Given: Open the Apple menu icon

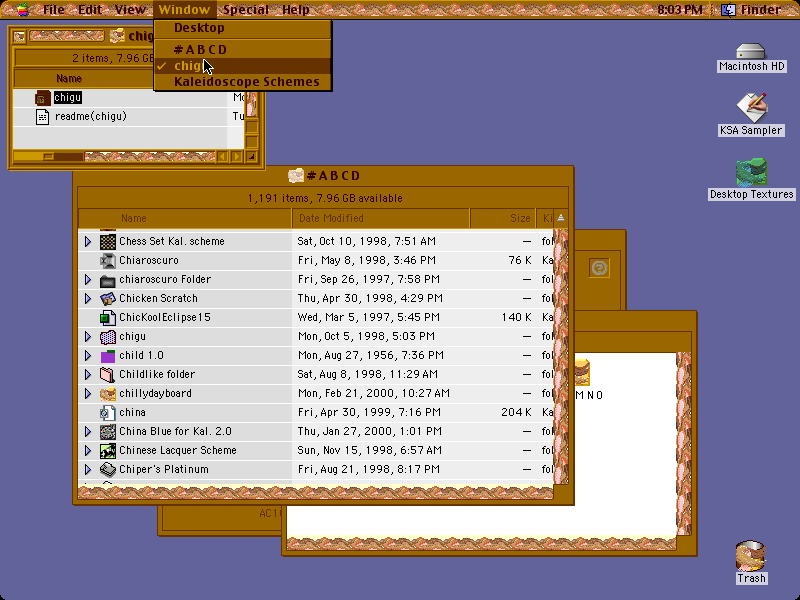Looking at the screenshot, I should click(22, 9).
